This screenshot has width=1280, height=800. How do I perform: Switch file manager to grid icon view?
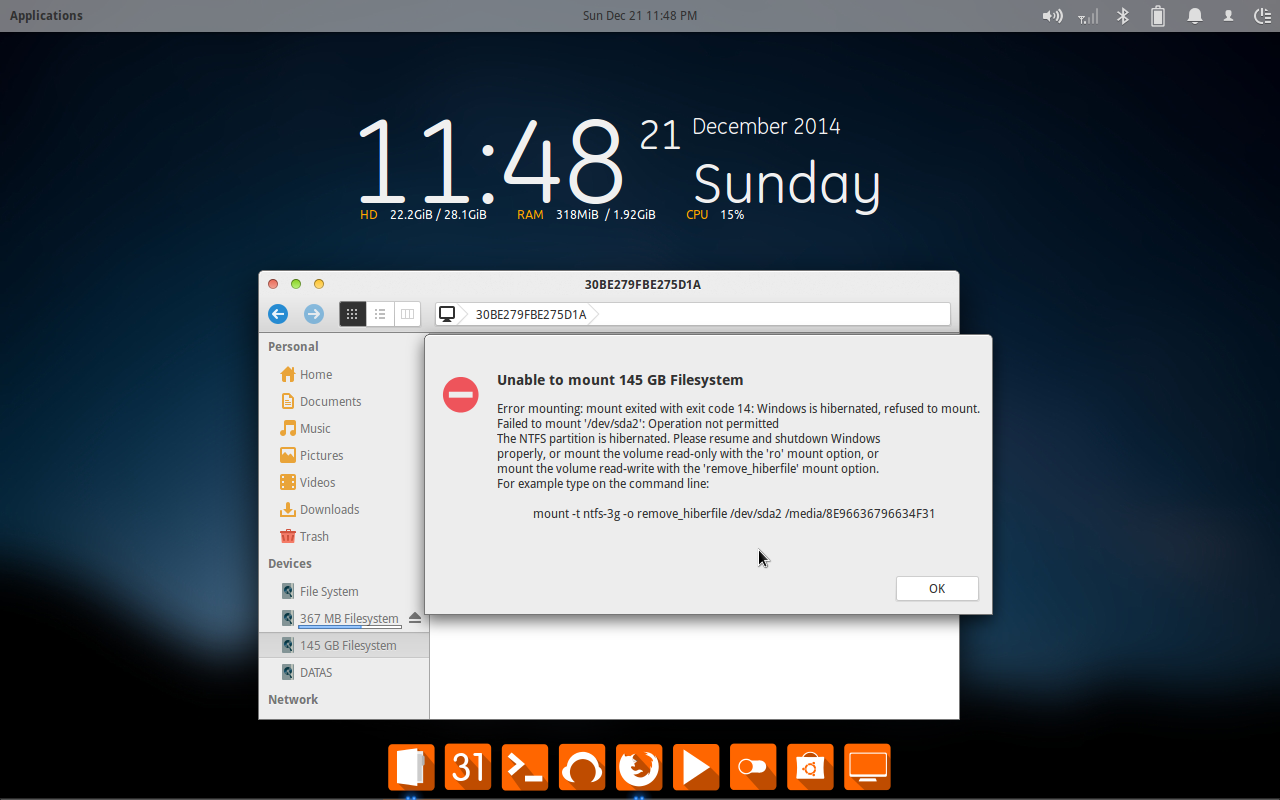pyautogui.click(x=352, y=314)
